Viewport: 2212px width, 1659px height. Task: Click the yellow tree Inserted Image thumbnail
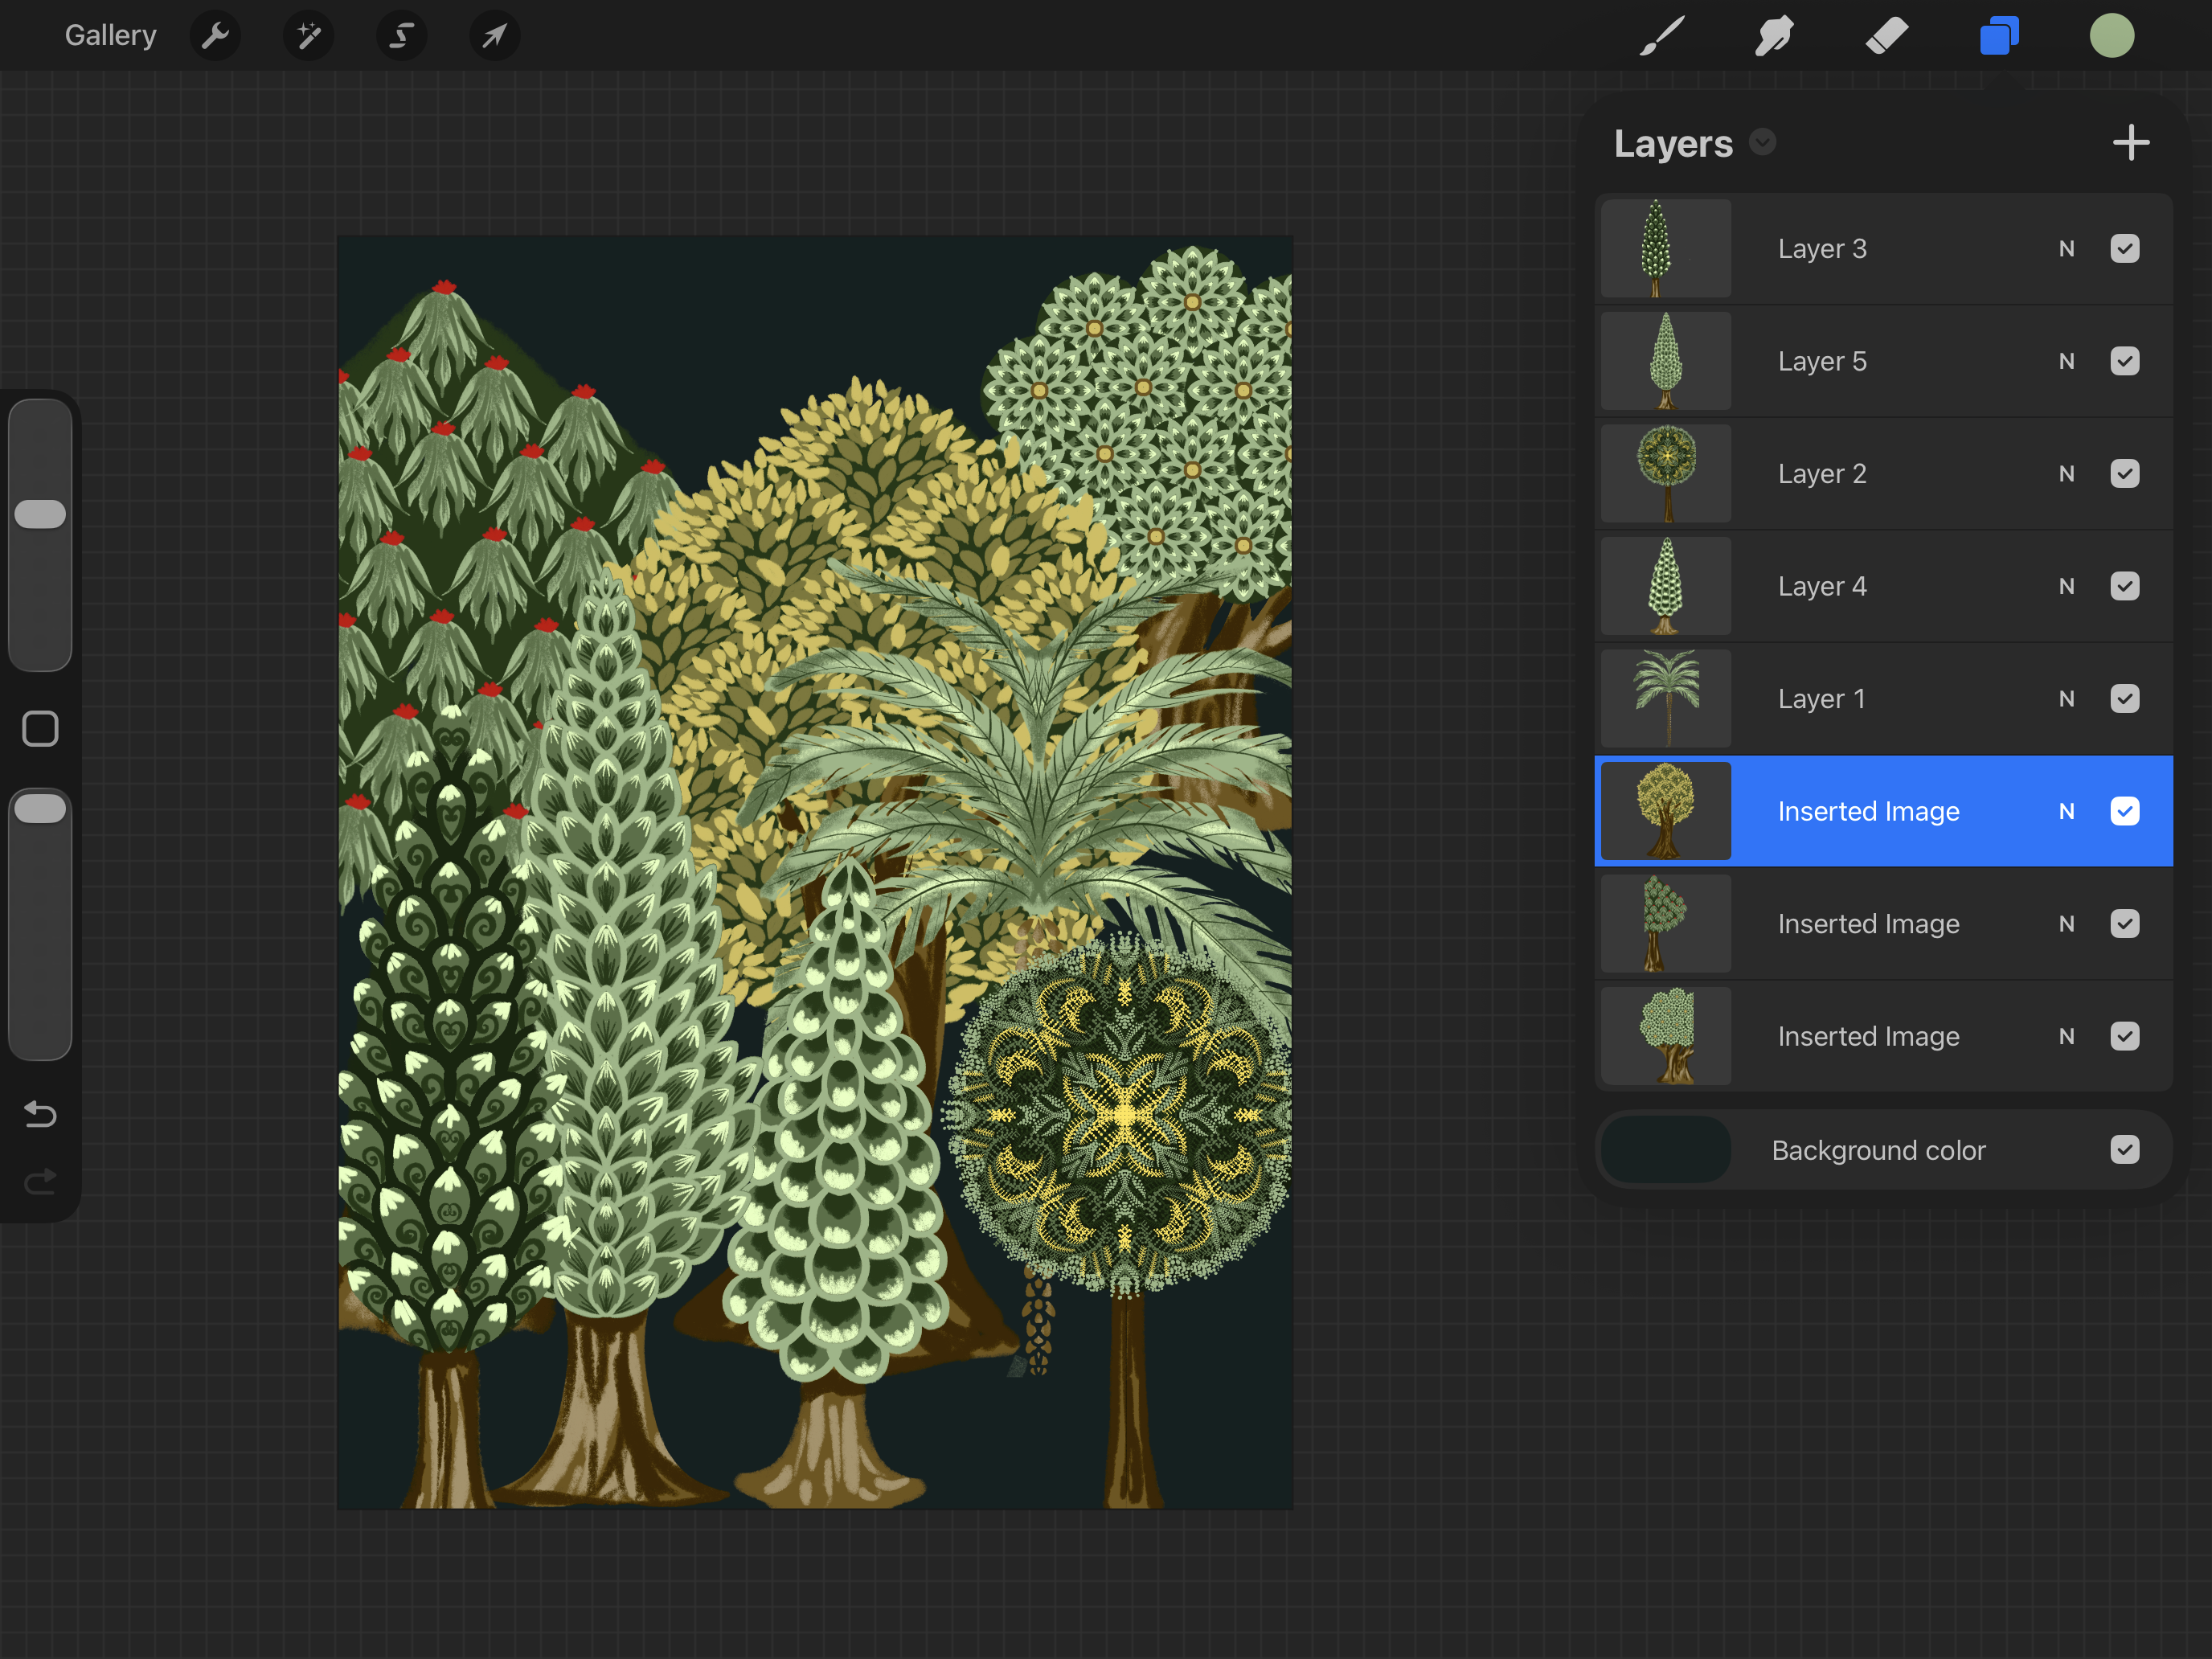(x=1666, y=811)
